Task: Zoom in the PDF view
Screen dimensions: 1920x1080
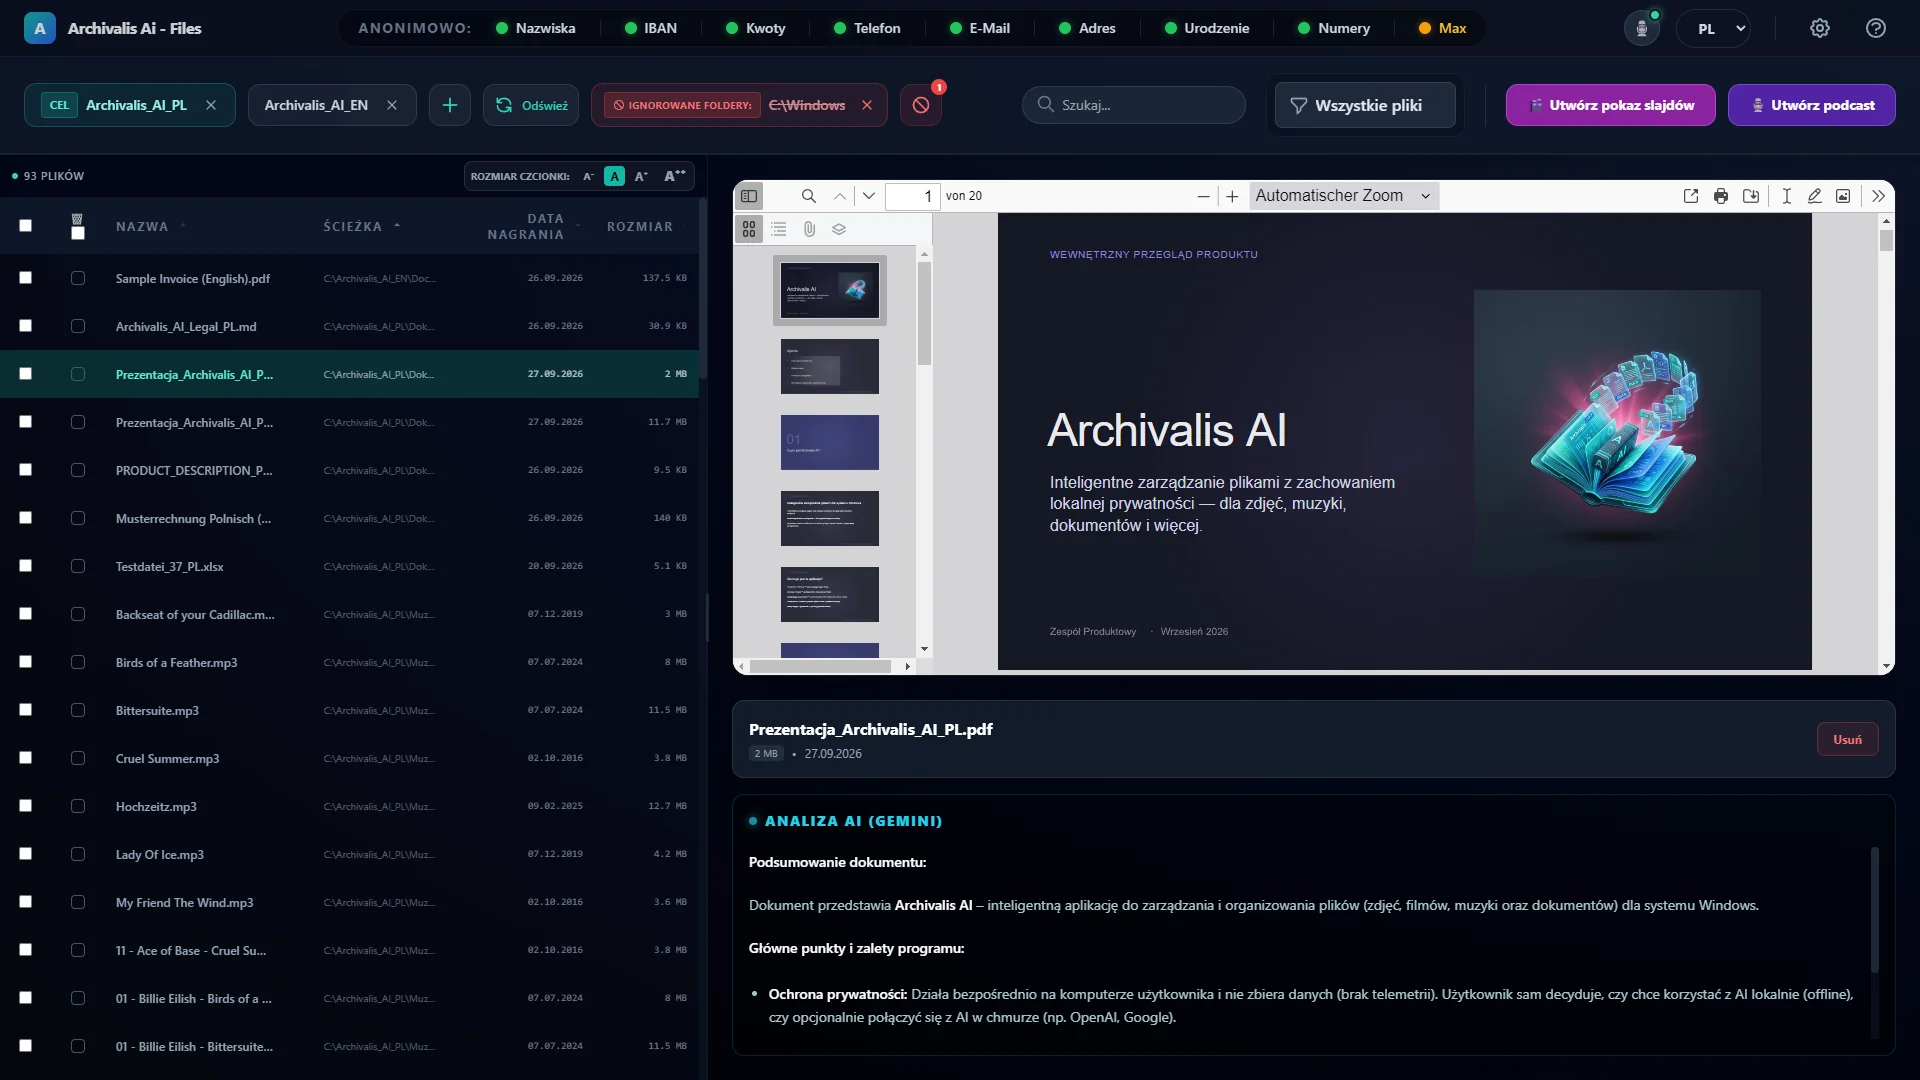Action: click(1232, 196)
